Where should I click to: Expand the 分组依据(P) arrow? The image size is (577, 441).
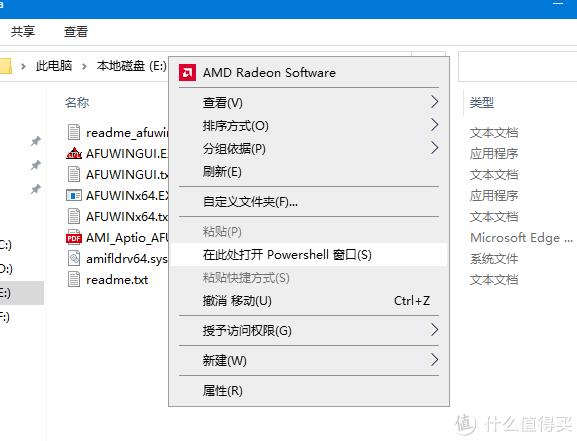pos(435,148)
